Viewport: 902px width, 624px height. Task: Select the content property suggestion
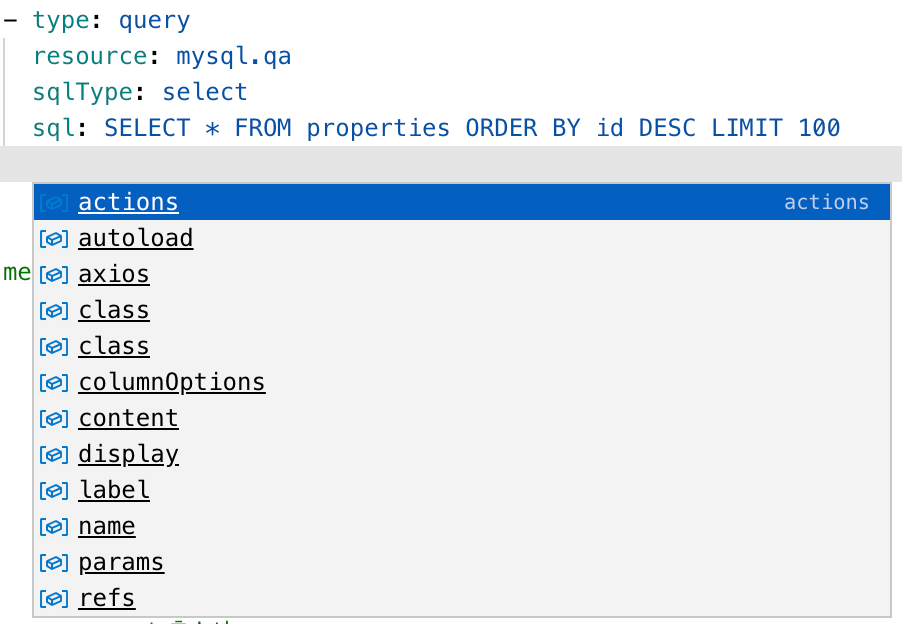coord(462,418)
